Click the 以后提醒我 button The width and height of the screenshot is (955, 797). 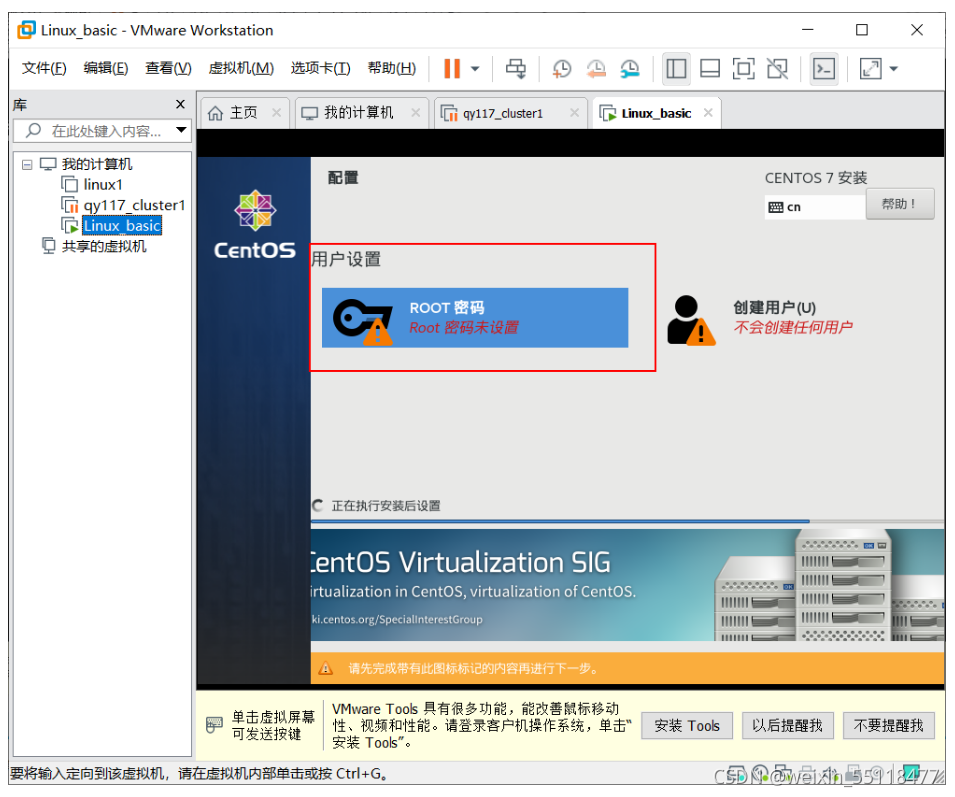pos(788,726)
